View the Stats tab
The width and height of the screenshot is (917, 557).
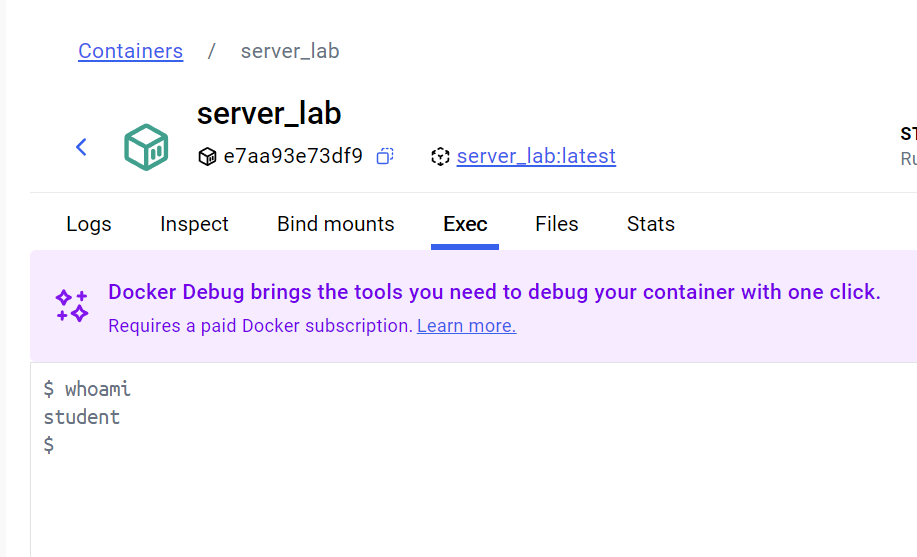tap(651, 224)
